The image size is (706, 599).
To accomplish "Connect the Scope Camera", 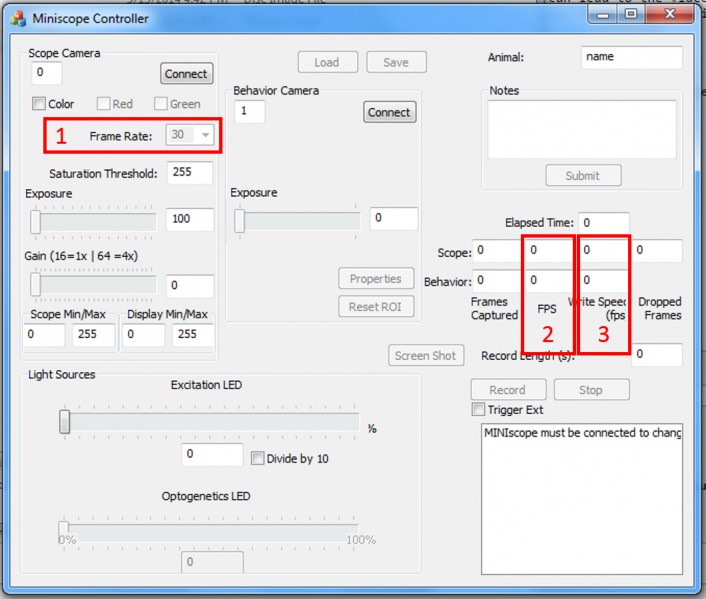I will click(186, 73).
